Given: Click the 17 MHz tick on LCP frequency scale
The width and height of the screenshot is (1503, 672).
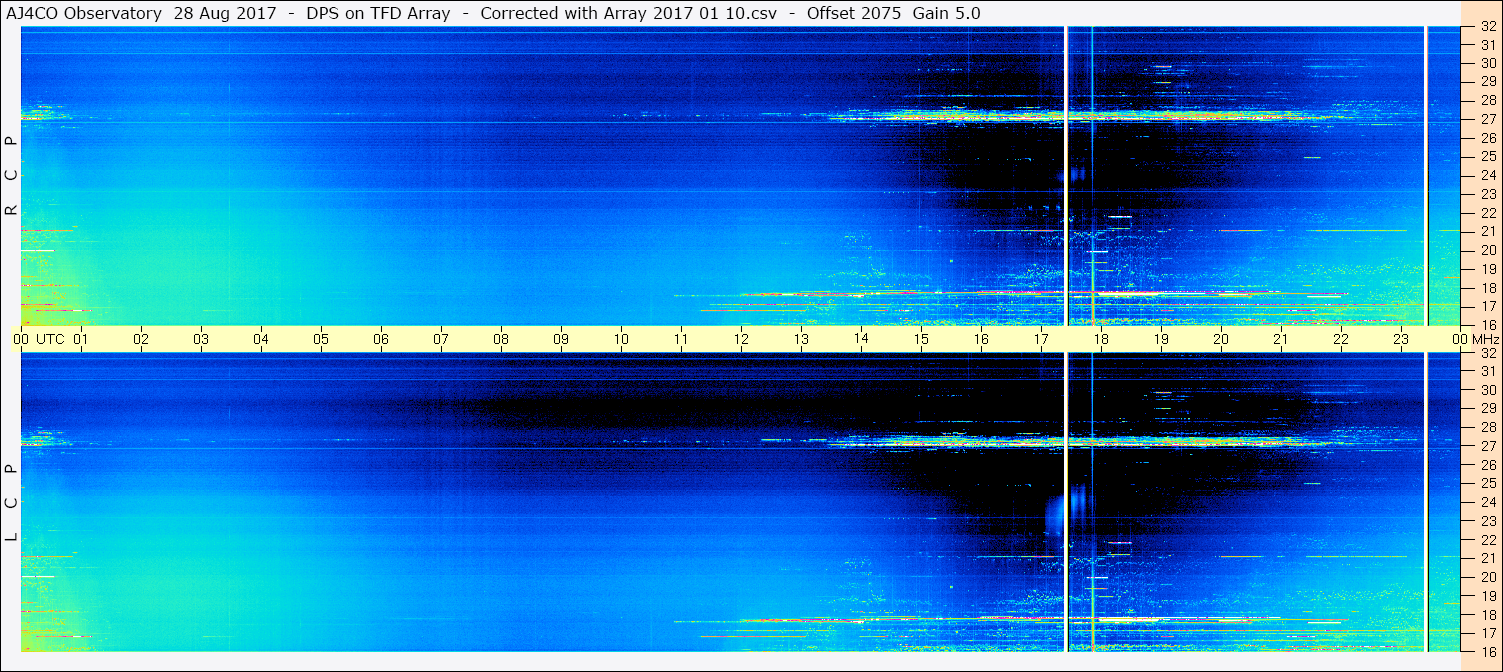Looking at the screenshot, I should pyautogui.click(x=1487, y=633).
